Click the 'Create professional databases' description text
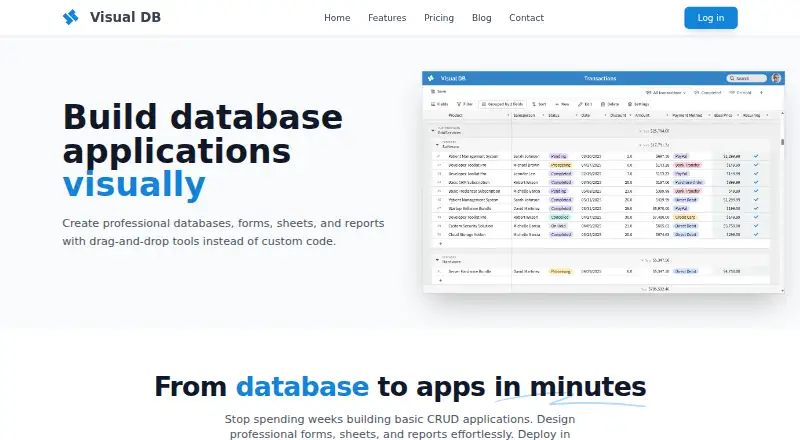 (x=223, y=232)
